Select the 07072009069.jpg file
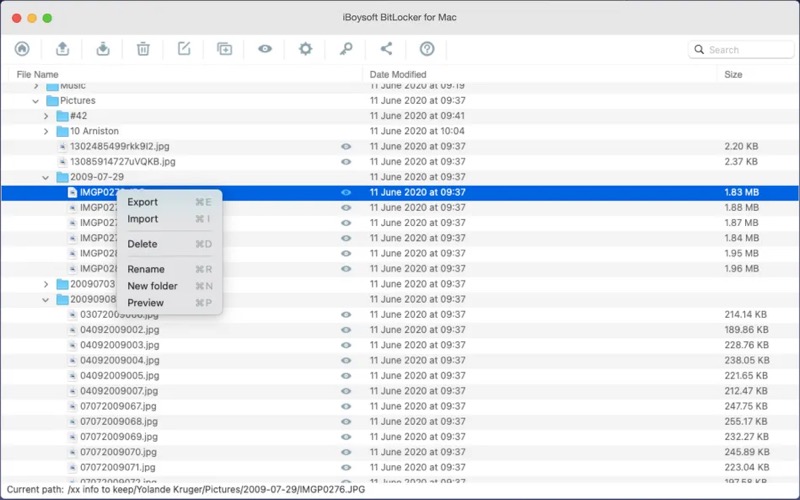 tap(119, 437)
